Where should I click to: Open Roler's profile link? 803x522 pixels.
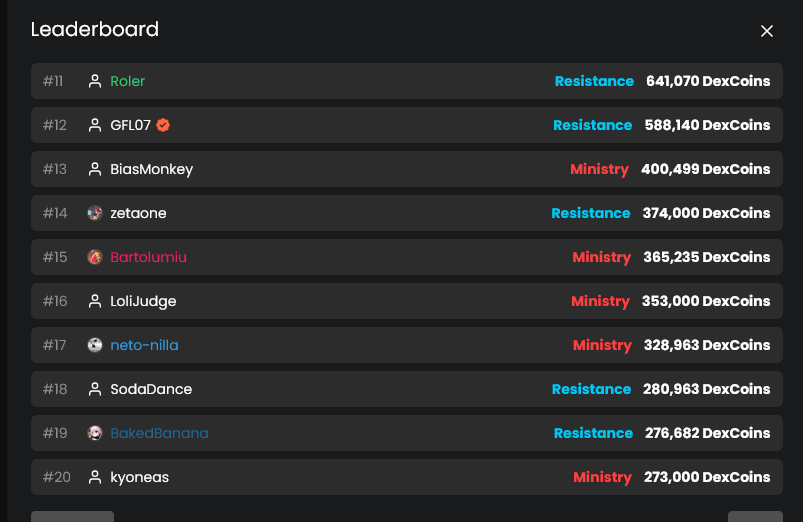pyautogui.click(x=128, y=81)
